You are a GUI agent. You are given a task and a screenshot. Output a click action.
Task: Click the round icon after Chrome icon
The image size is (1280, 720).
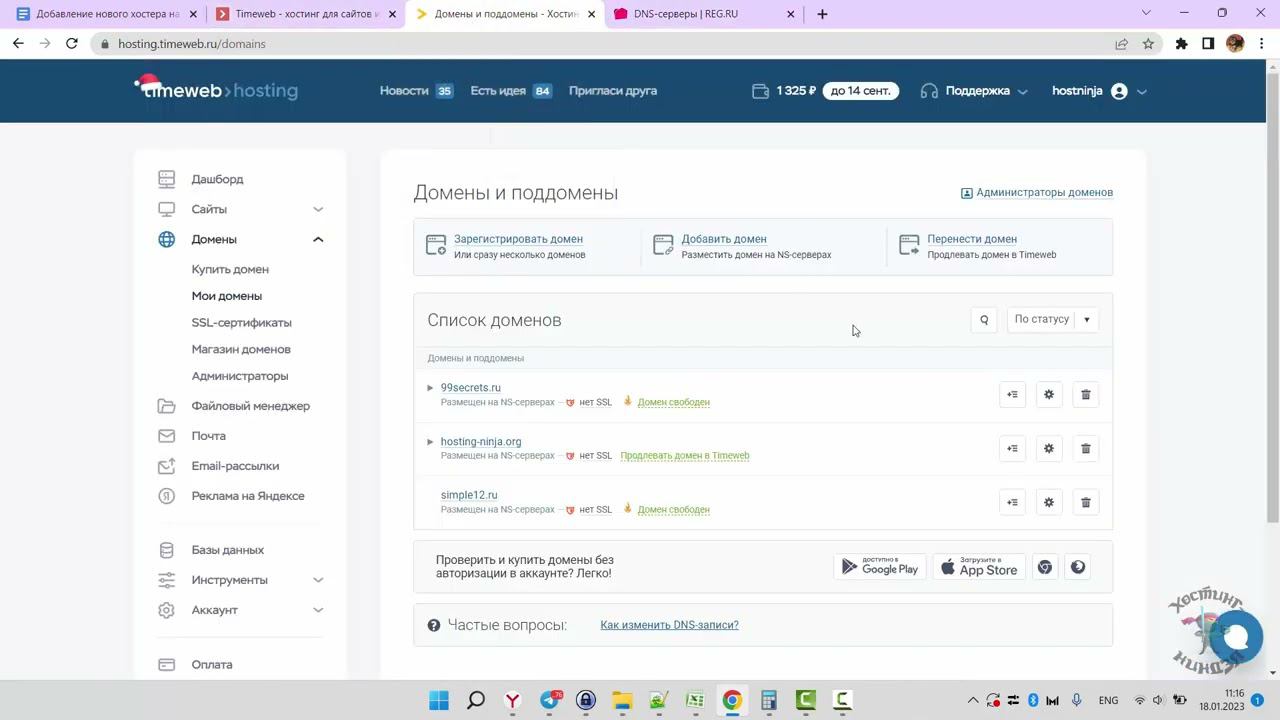point(1078,568)
